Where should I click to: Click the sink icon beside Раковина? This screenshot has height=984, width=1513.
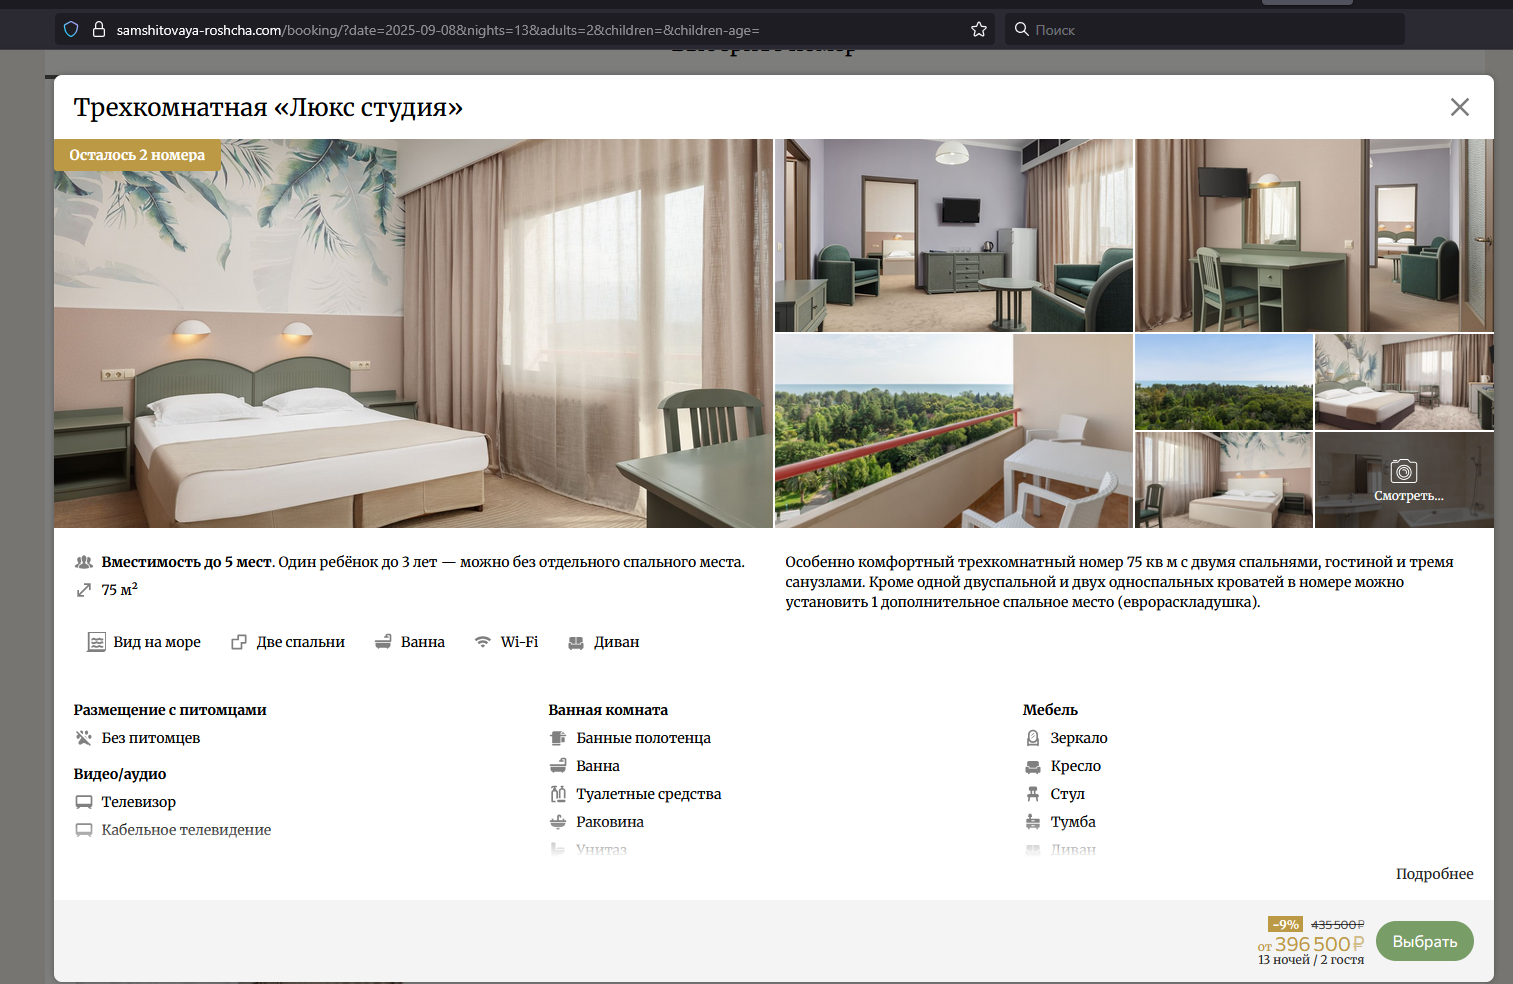(x=558, y=822)
